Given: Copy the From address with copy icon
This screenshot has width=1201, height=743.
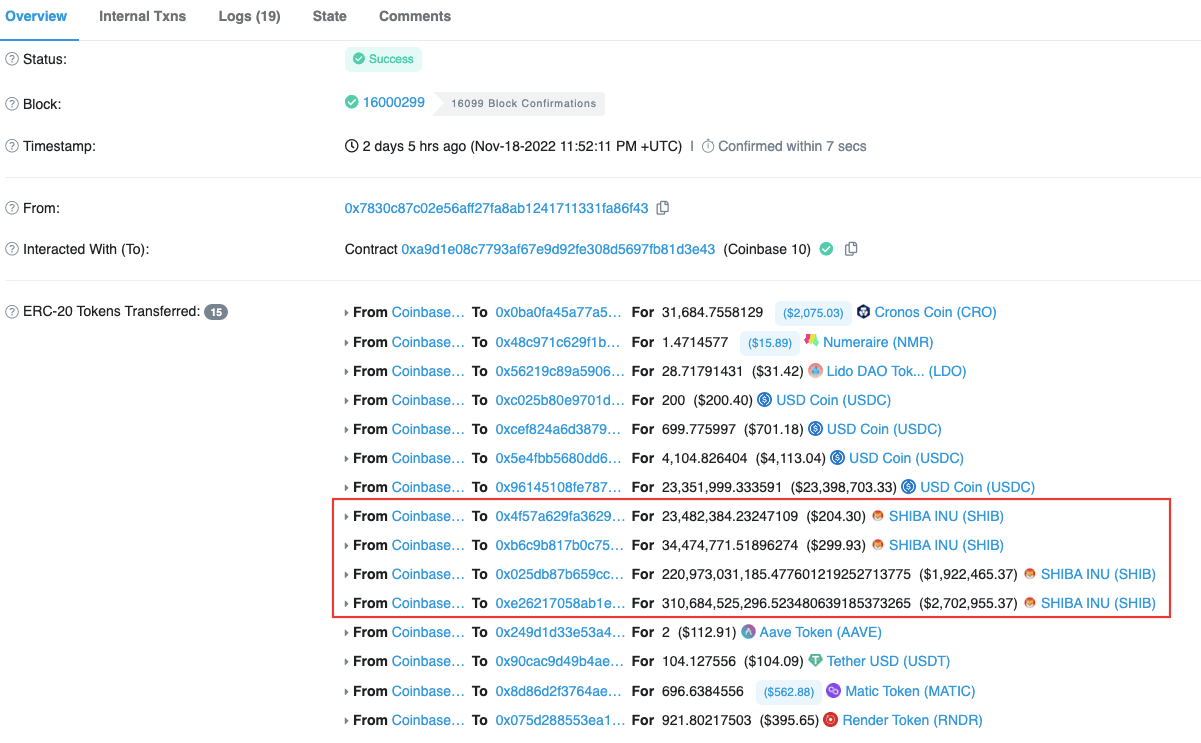Looking at the screenshot, I should (x=662, y=208).
